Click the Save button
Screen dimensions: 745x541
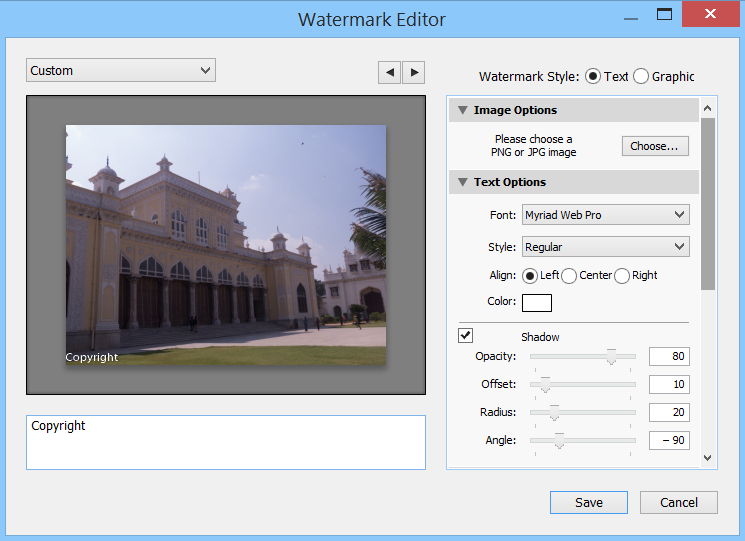coord(588,502)
